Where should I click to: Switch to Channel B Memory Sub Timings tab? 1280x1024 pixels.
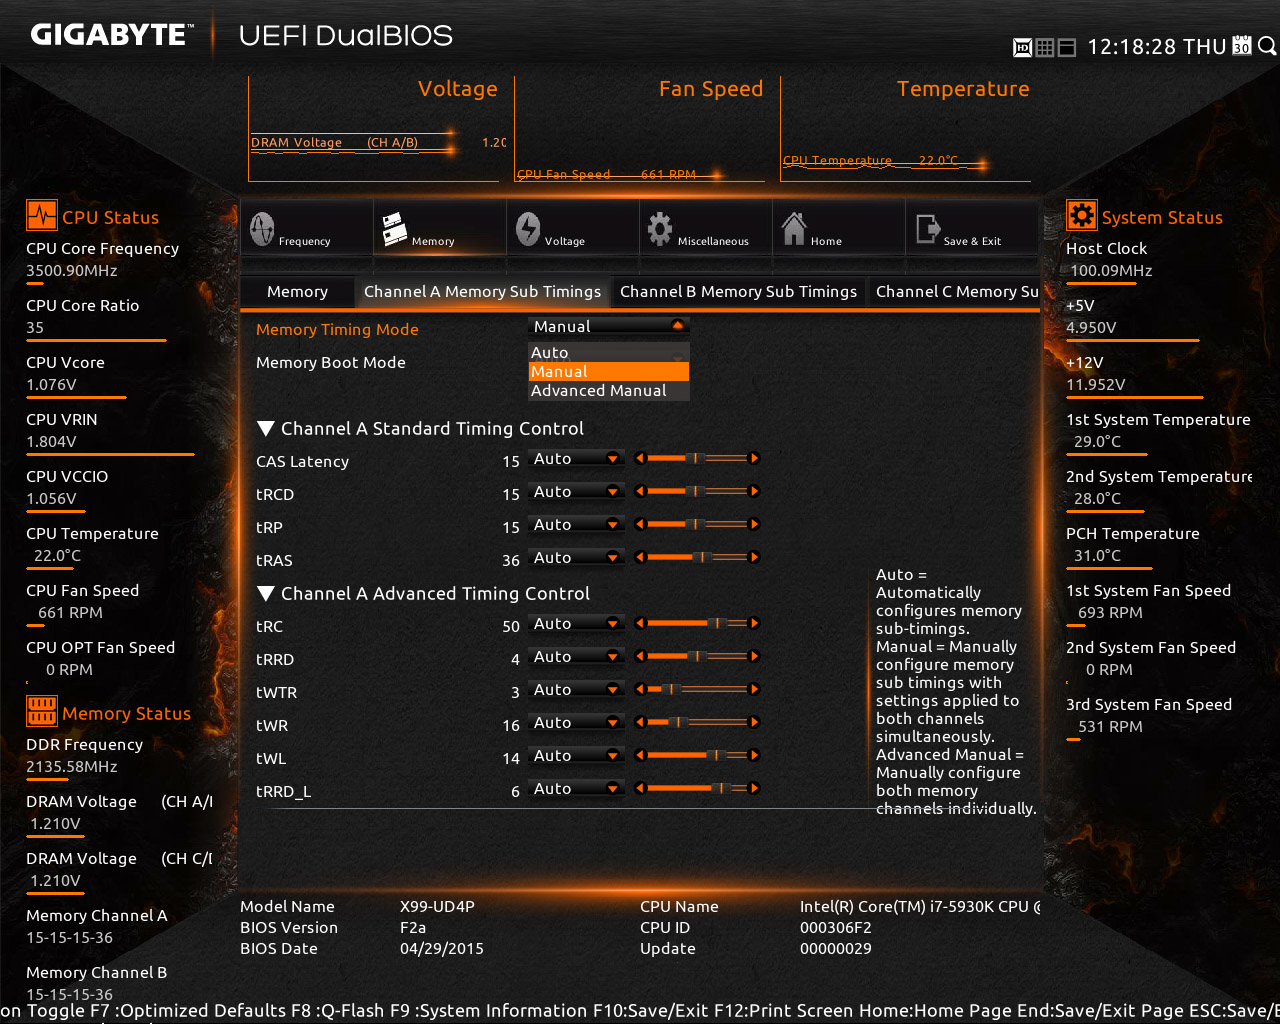click(738, 291)
